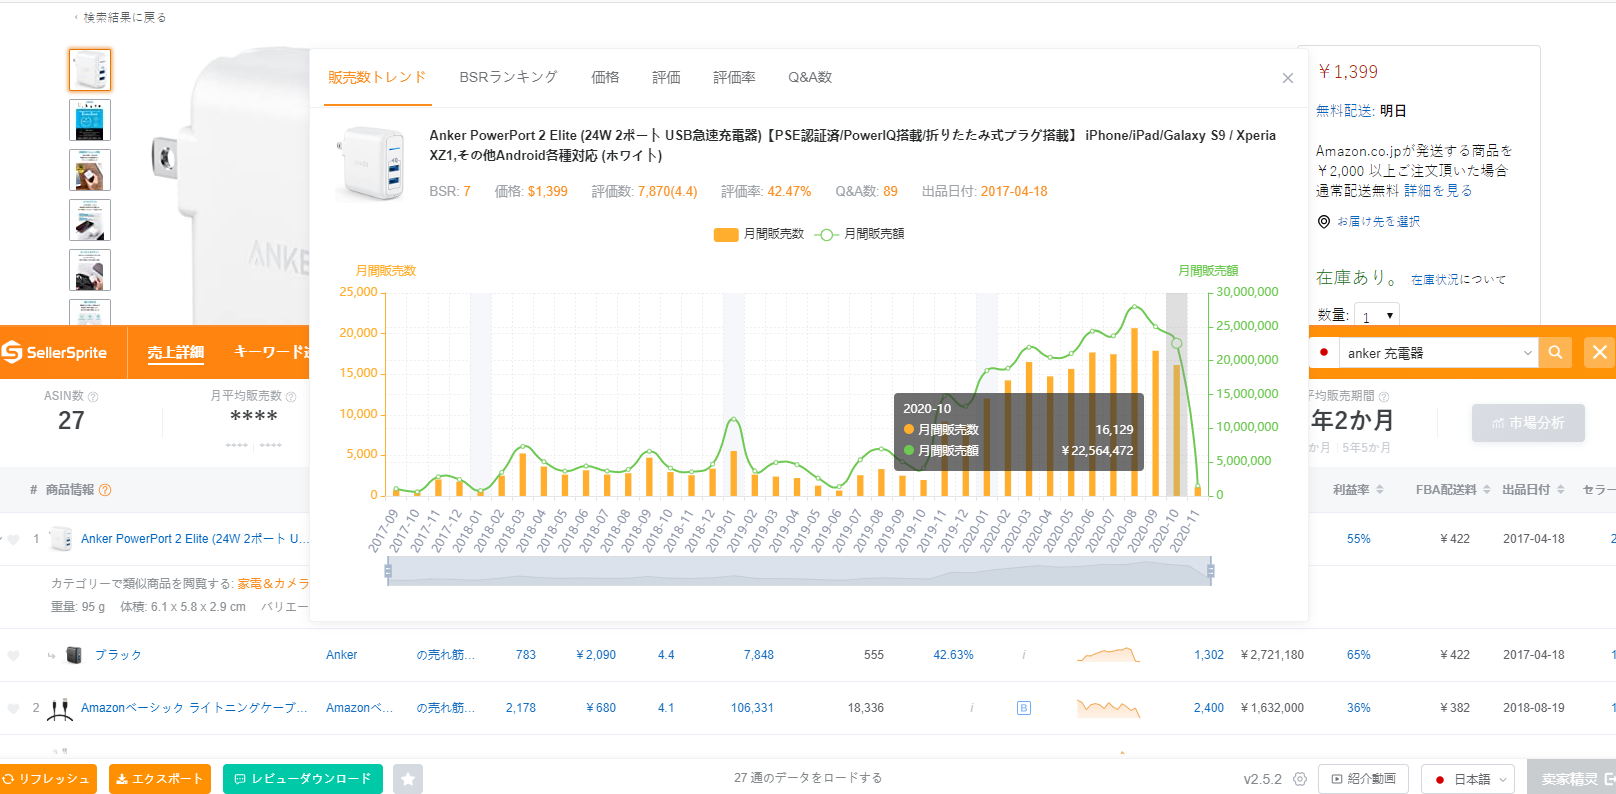Image resolution: width=1616 pixels, height=794 pixels.
Task: Select the third product thumbnail image
Action: [90, 170]
